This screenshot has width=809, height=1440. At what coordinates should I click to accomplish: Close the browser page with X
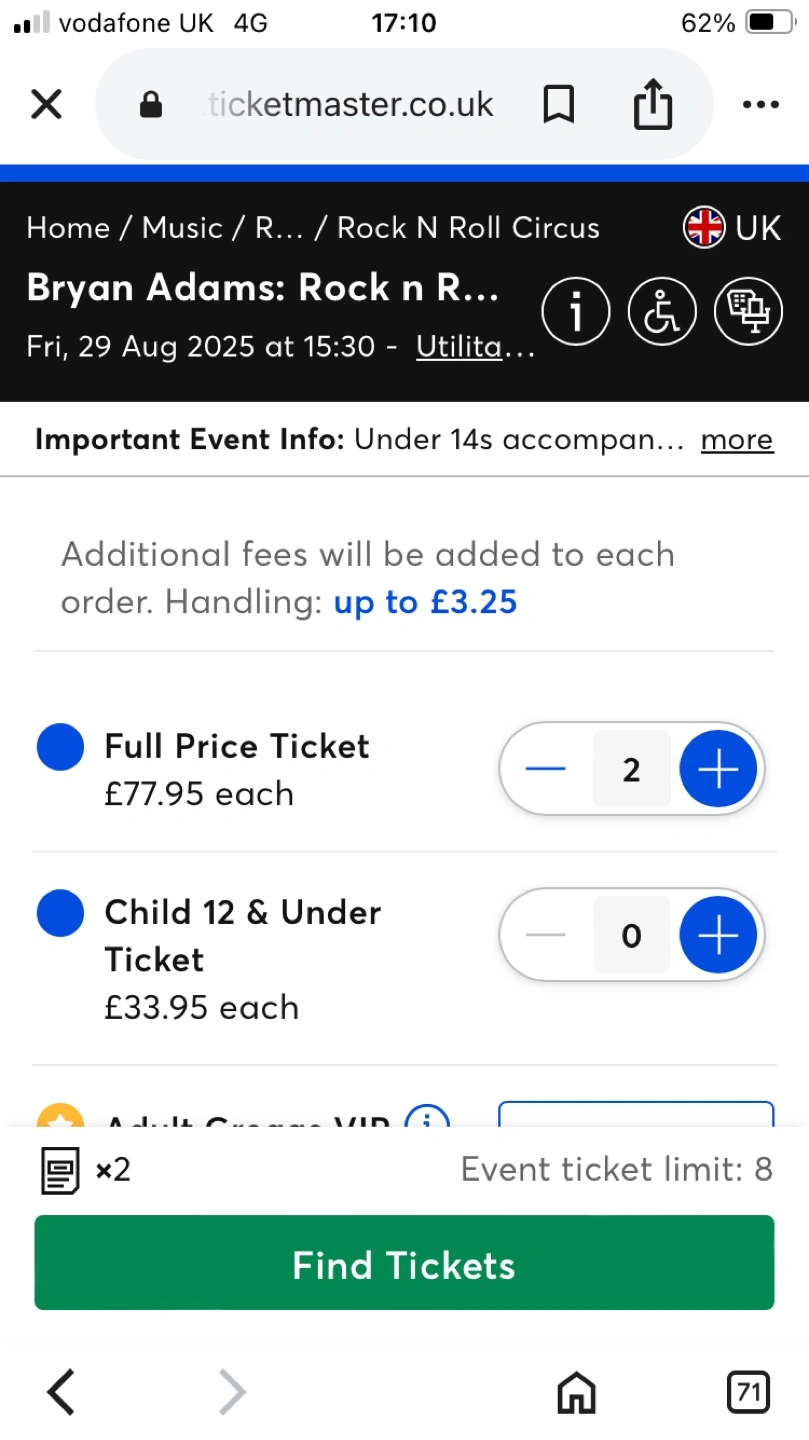(x=46, y=104)
